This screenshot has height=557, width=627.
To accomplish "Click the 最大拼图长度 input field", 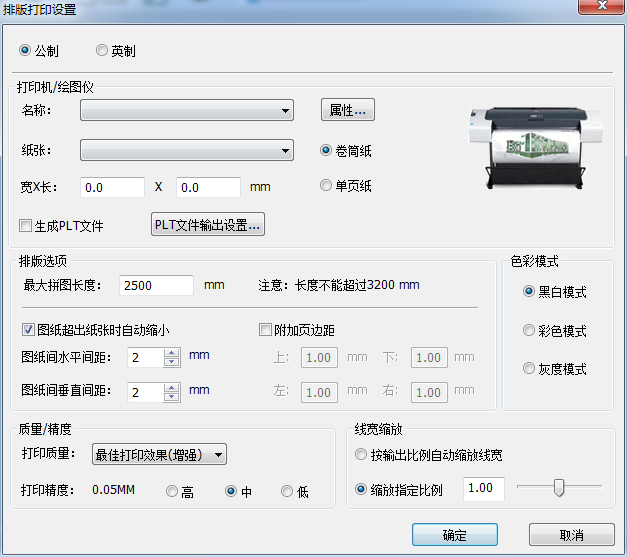I will [156, 285].
